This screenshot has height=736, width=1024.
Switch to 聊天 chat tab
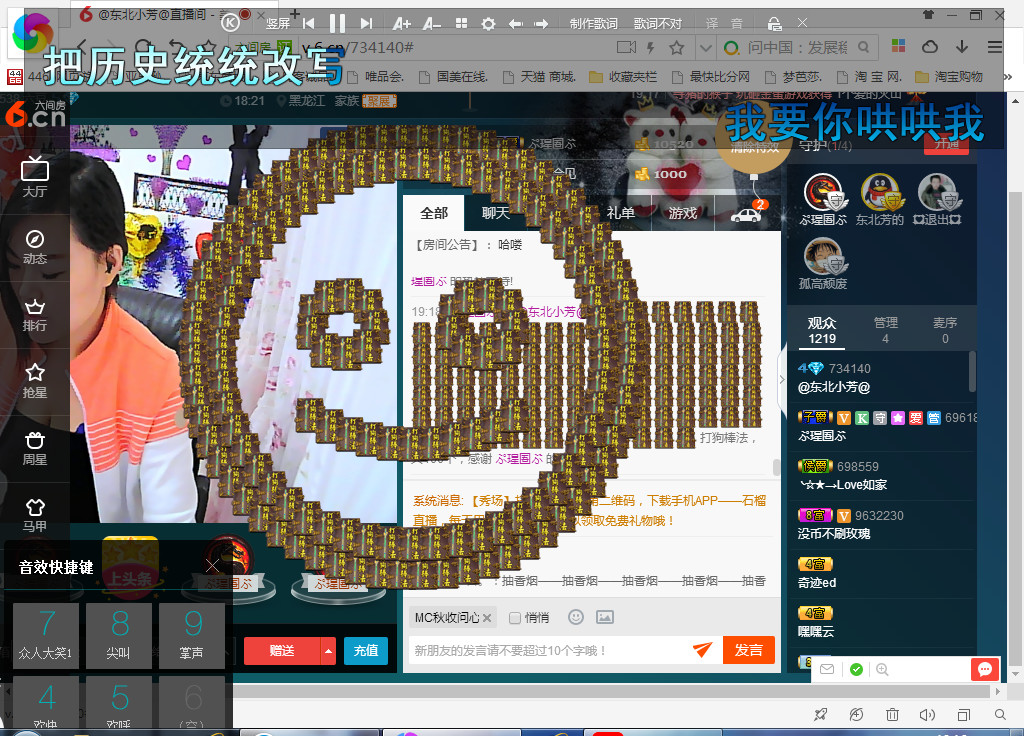click(x=495, y=213)
